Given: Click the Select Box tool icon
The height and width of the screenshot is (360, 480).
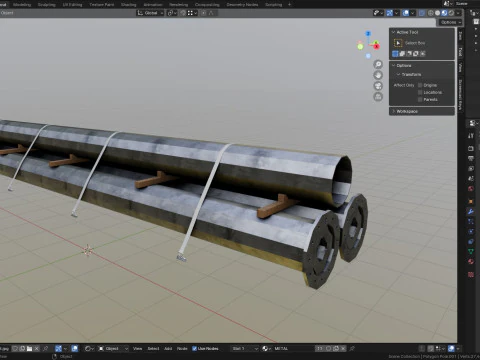Looking at the screenshot, I should click(398, 43).
